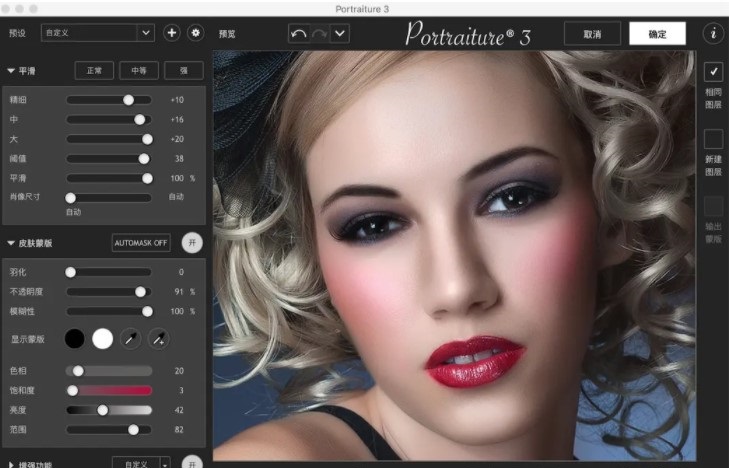Click the 平滑 percentage slider handle
The height and width of the screenshot is (468, 729).
(x=147, y=178)
